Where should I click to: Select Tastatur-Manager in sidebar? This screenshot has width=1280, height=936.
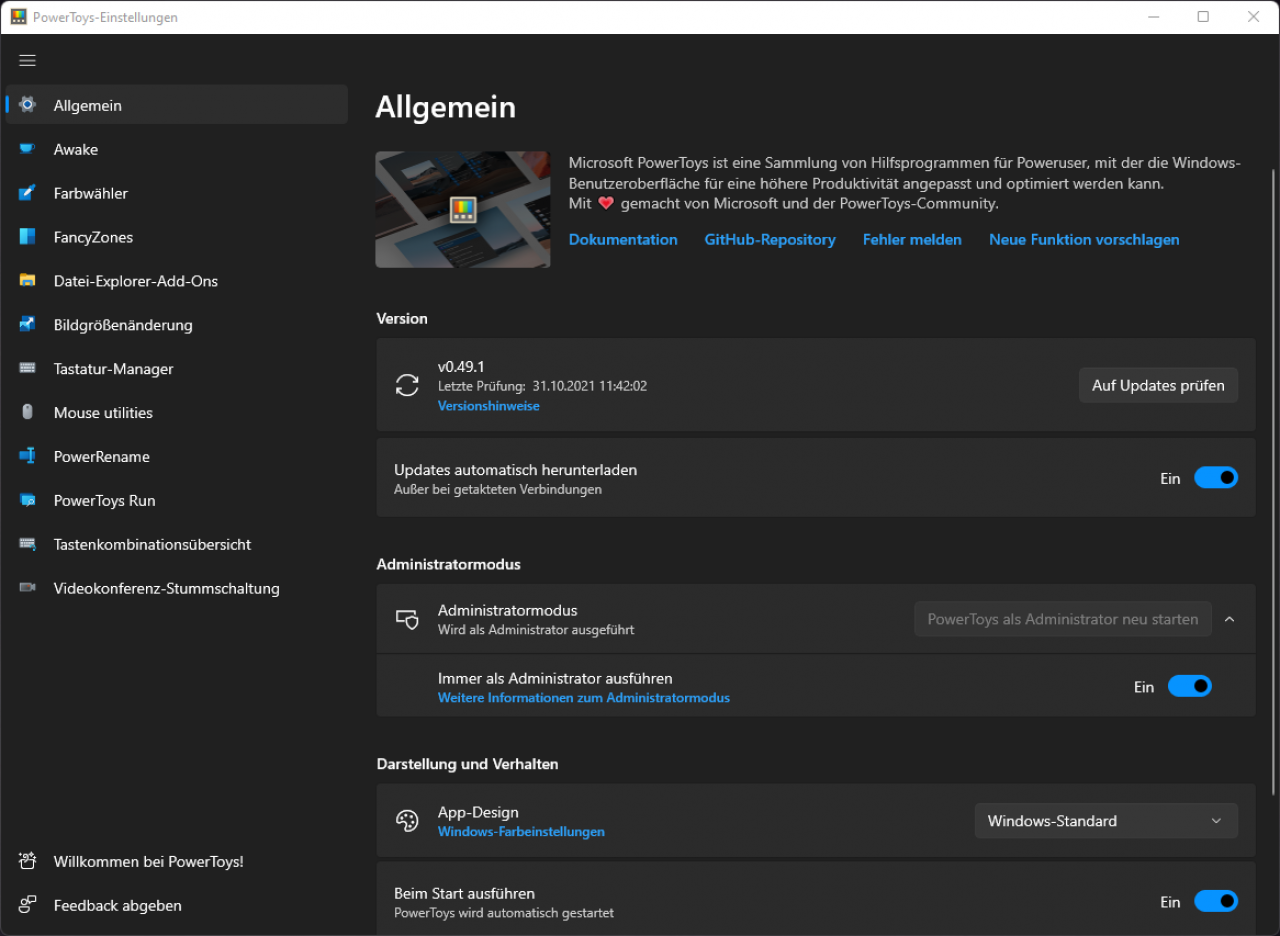(x=177, y=369)
